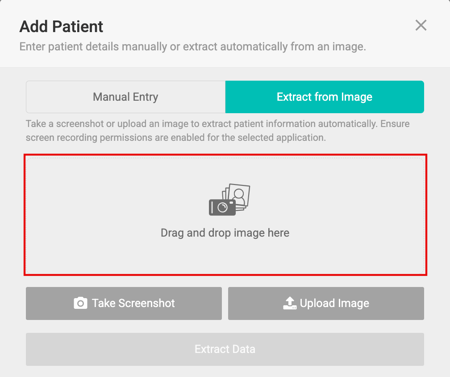450x377 pixels.
Task: Click the upload arrow icon
Action: (290, 303)
